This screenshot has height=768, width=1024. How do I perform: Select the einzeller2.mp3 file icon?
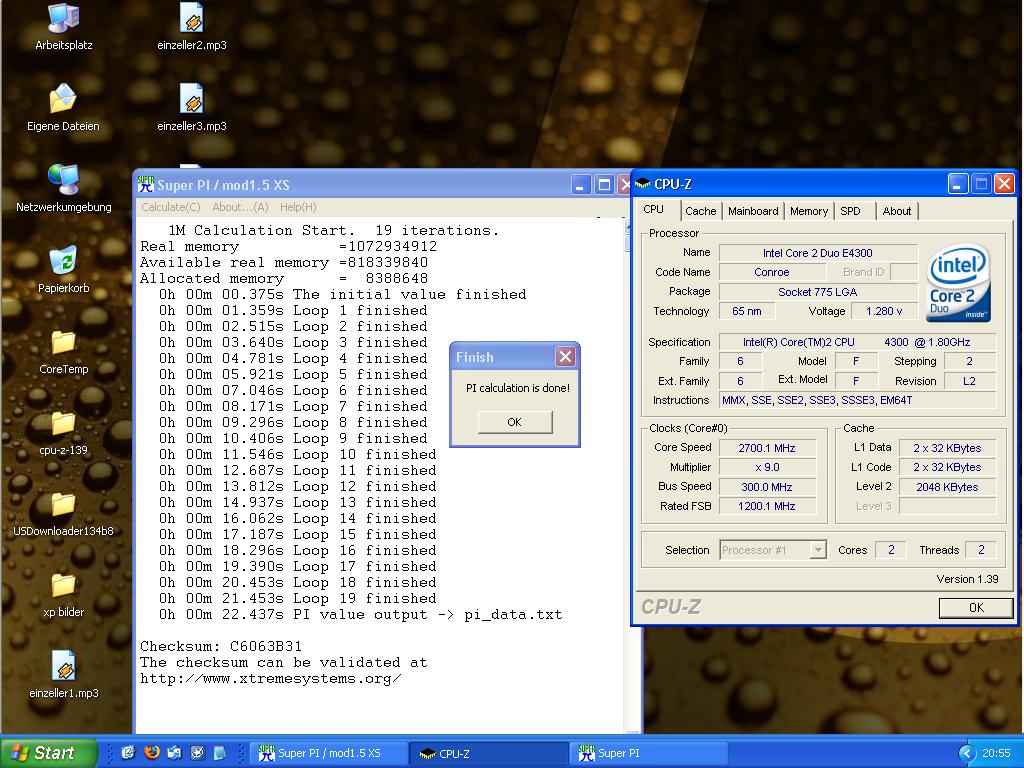coord(191,19)
